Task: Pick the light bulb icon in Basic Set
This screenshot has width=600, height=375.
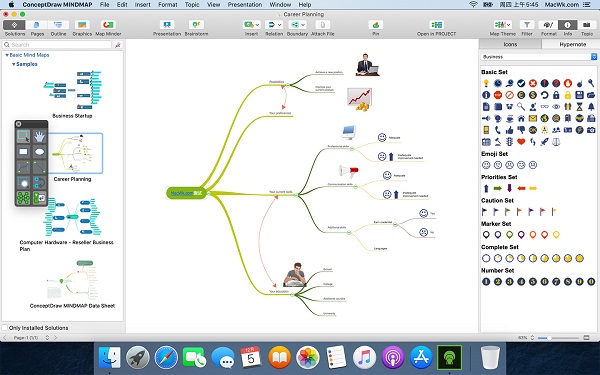Action: coord(486,83)
